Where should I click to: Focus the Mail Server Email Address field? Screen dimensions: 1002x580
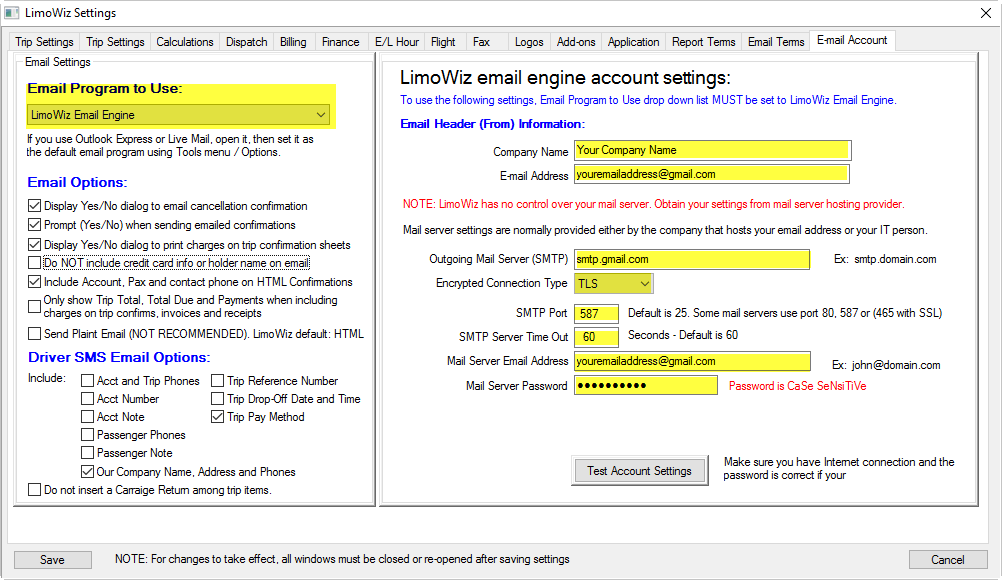point(693,362)
